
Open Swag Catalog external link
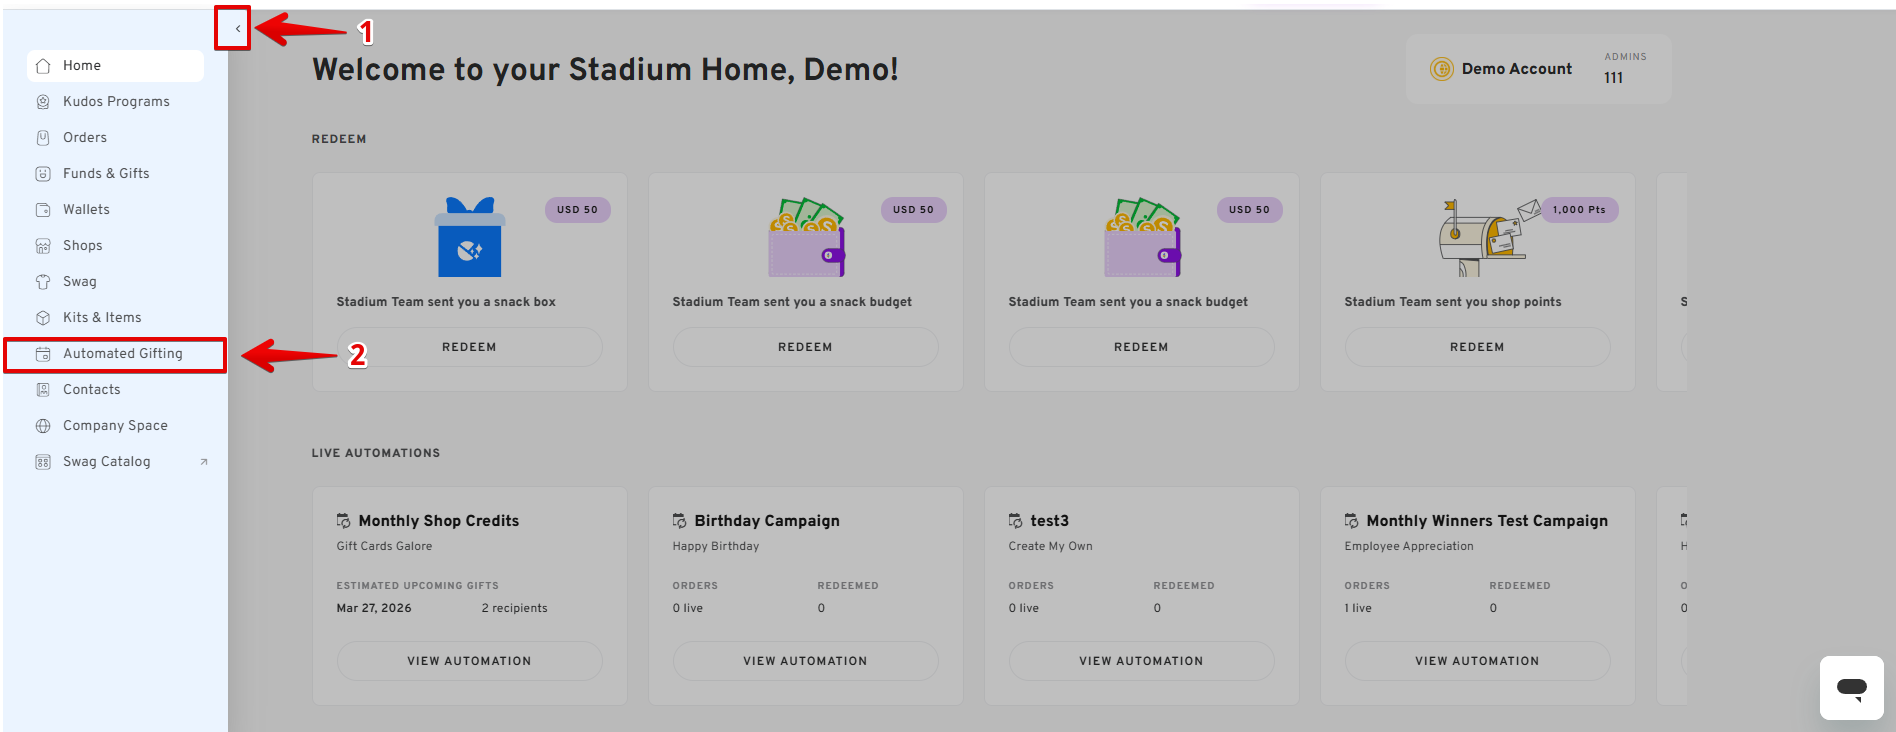coord(107,462)
